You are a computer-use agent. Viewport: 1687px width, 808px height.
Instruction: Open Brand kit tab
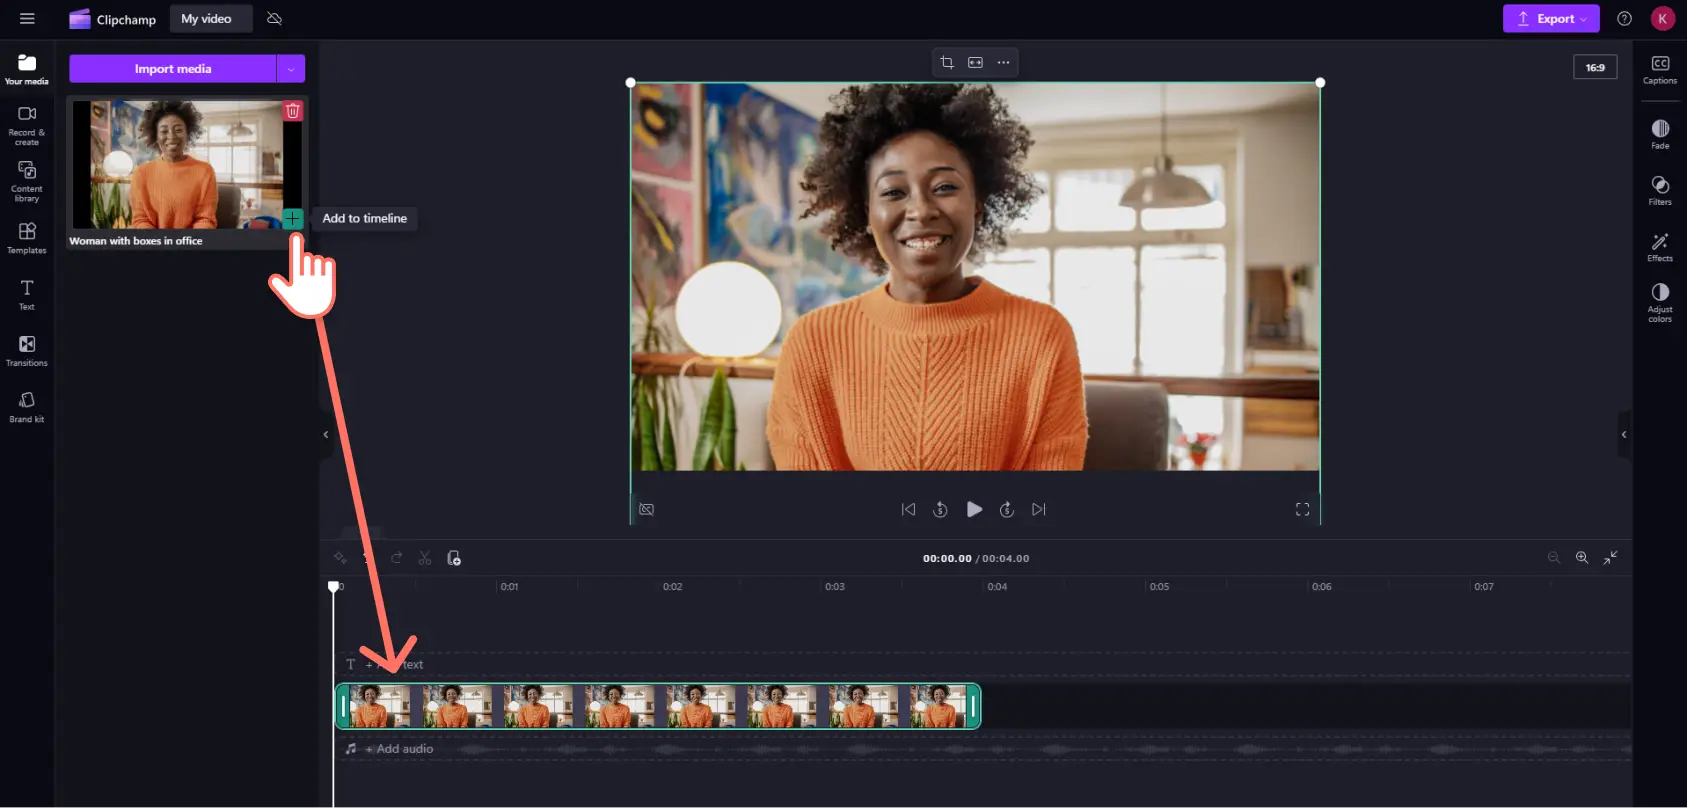click(27, 407)
